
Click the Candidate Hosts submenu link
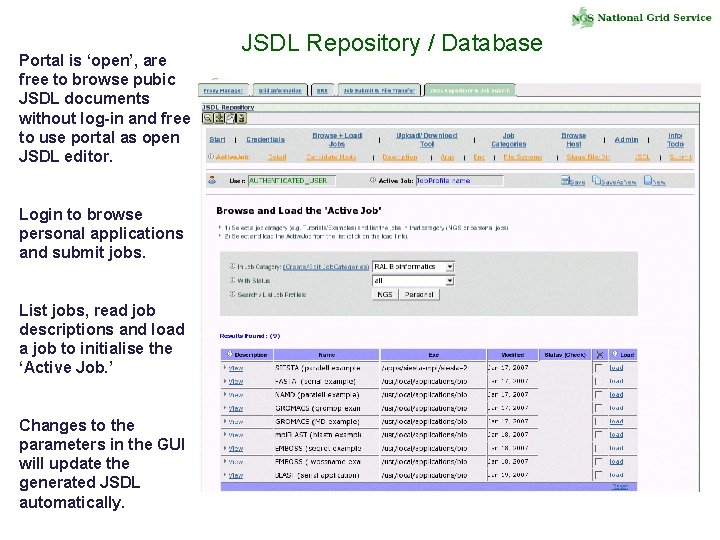click(x=331, y=157)
